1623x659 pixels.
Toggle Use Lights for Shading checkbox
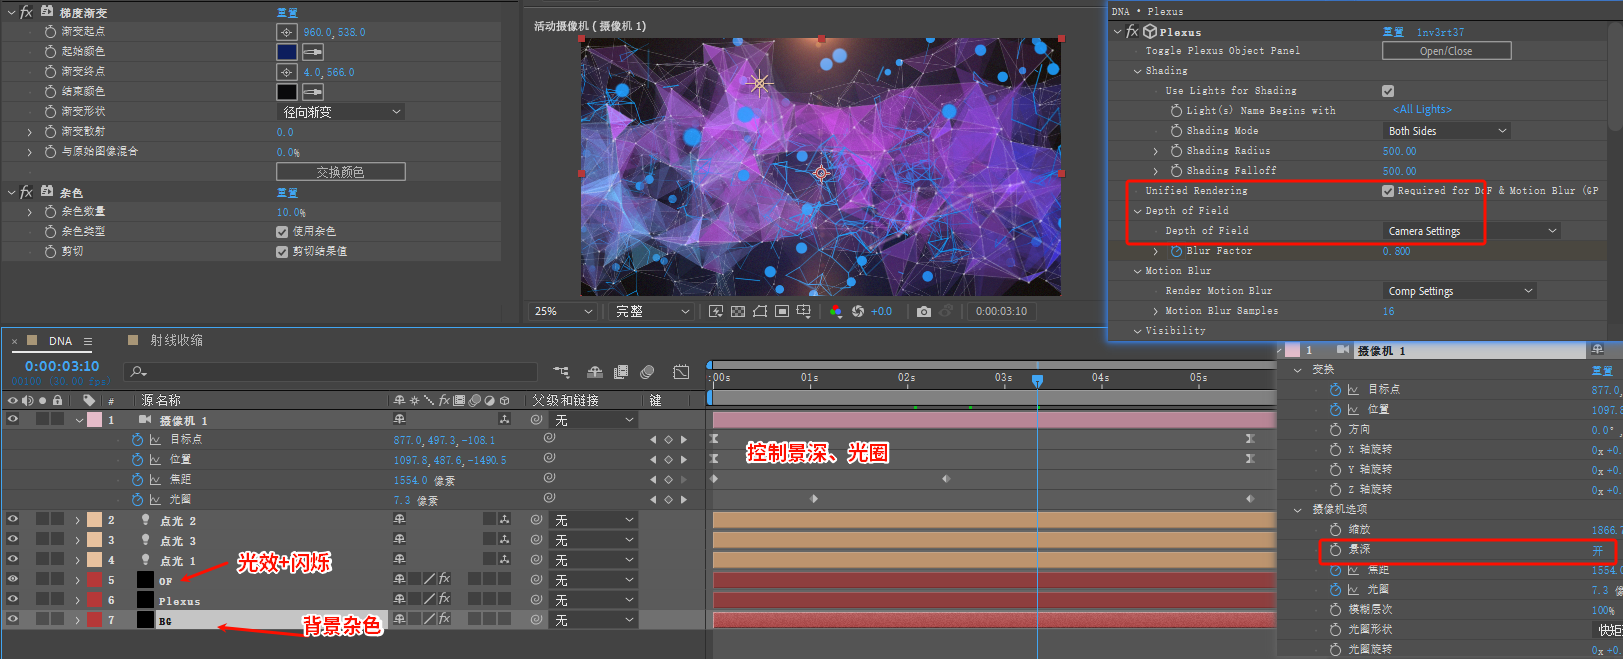tap(1388, 91)
